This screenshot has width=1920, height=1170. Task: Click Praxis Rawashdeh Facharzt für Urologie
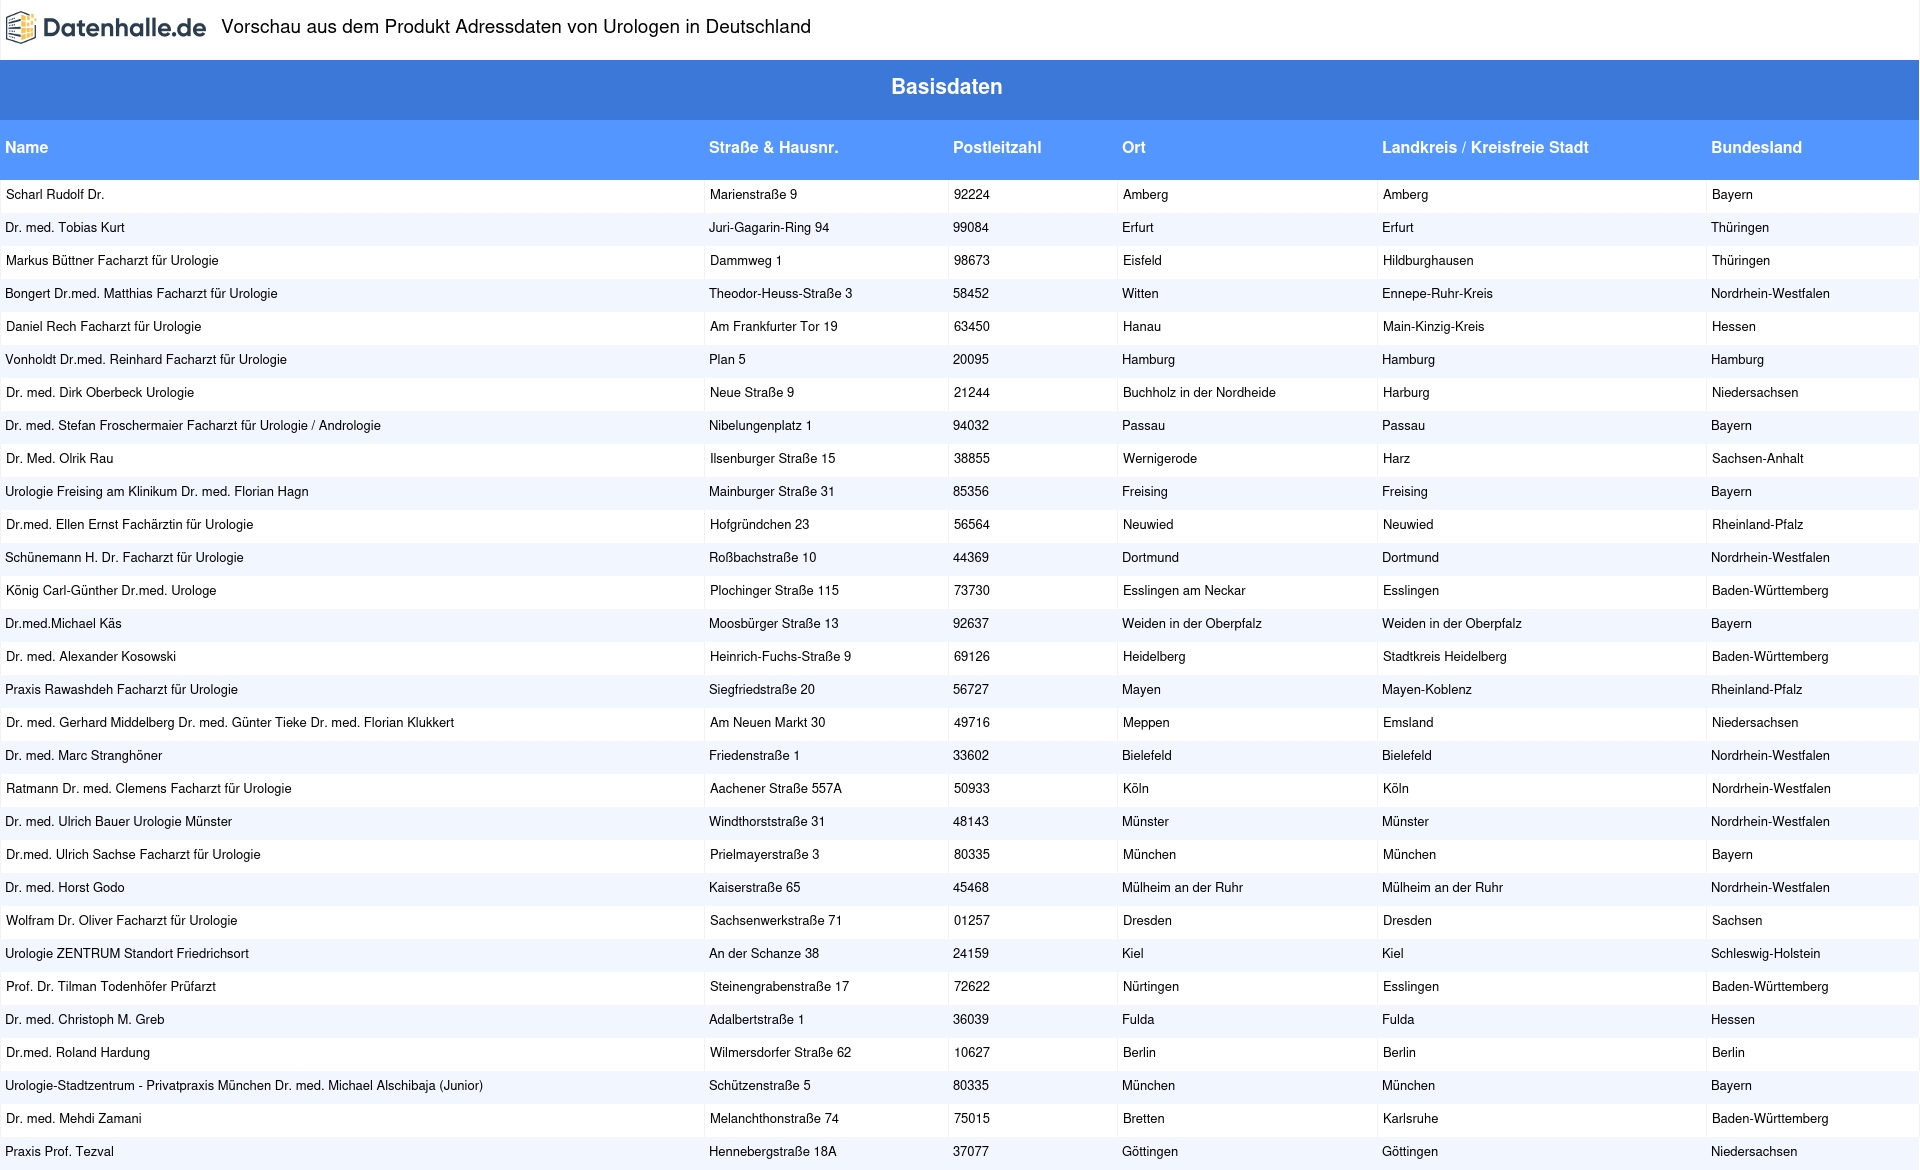(121, 690)
